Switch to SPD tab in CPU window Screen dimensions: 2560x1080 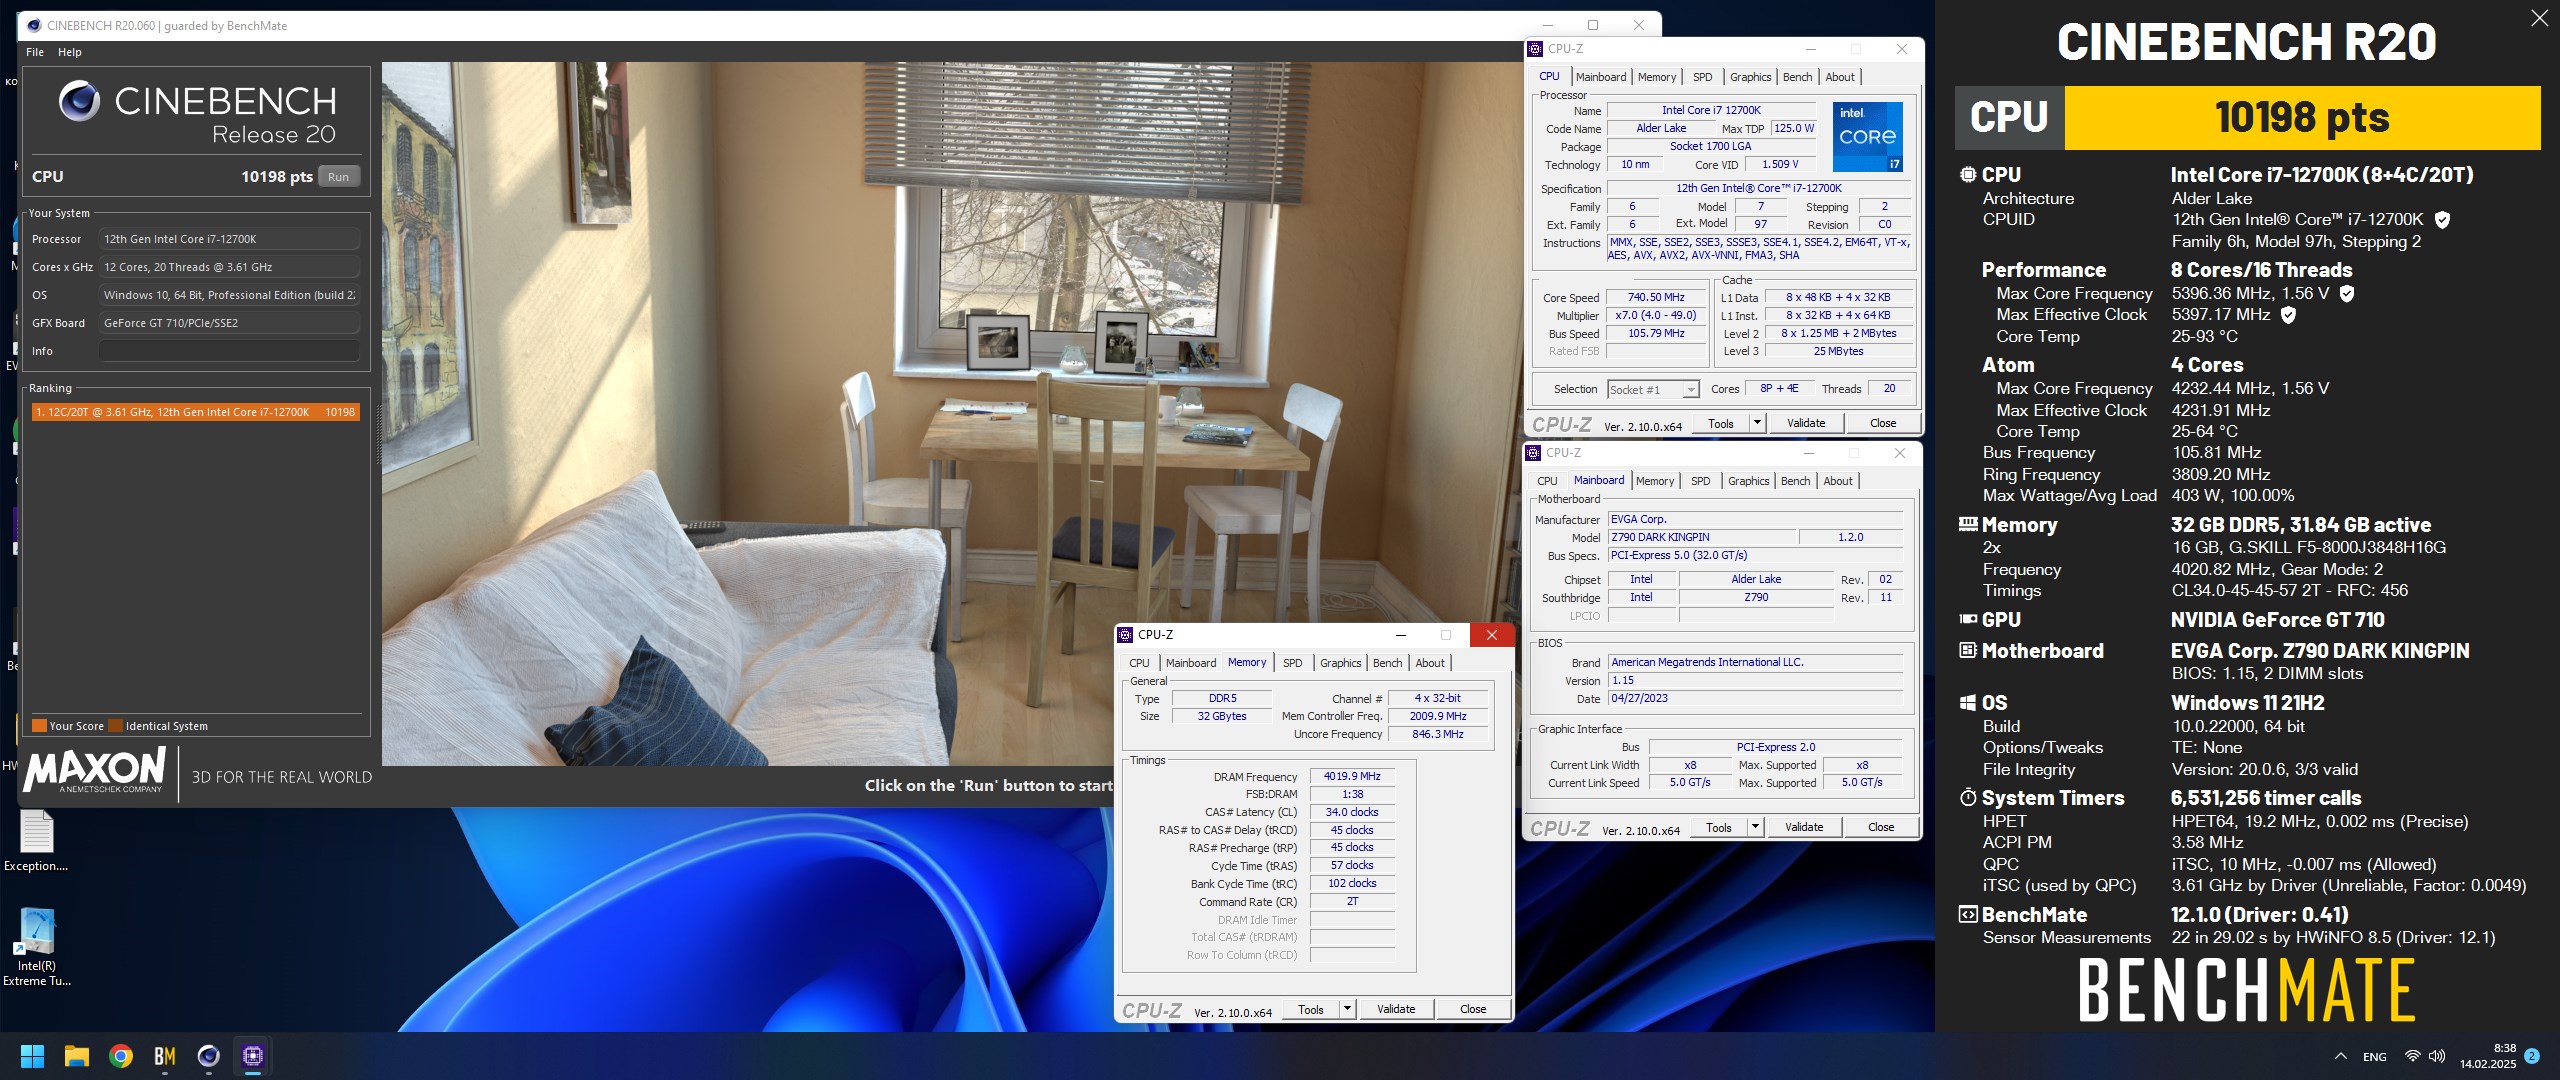[1703, 77]
